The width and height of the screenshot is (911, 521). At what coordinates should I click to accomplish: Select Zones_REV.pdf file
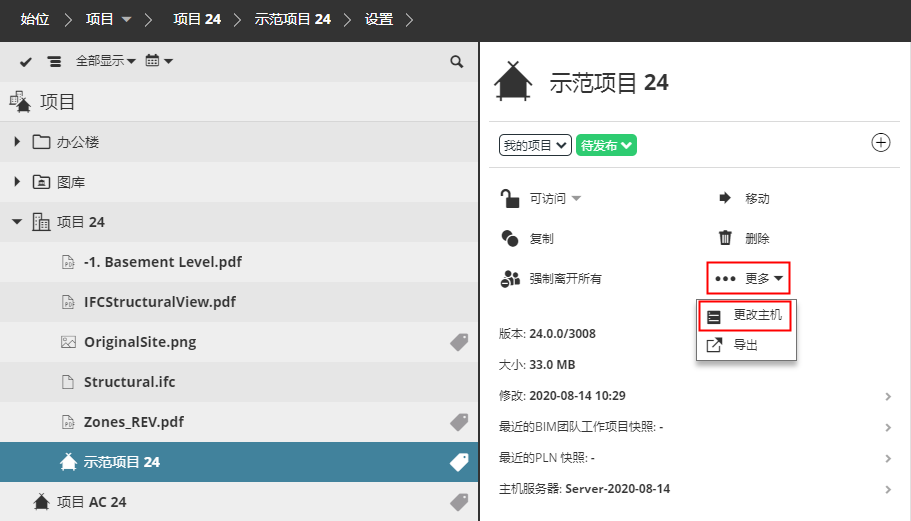click(239, 422)
